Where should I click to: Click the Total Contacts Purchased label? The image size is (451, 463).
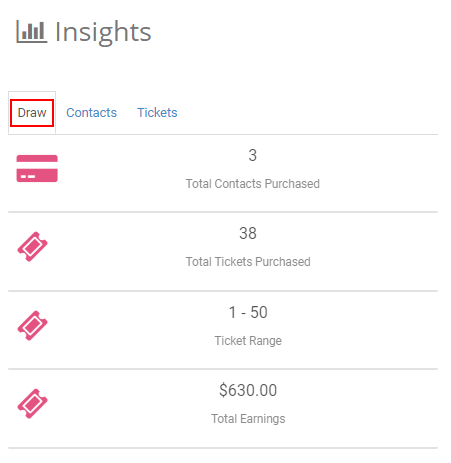[x=253, y=184]
